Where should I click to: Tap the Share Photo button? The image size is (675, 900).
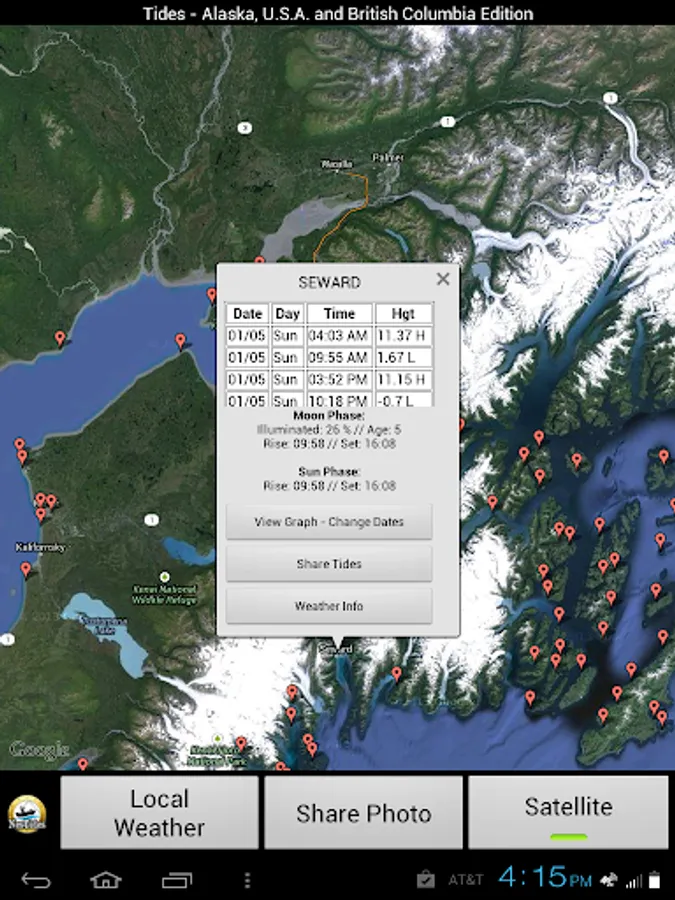point(363,813)
